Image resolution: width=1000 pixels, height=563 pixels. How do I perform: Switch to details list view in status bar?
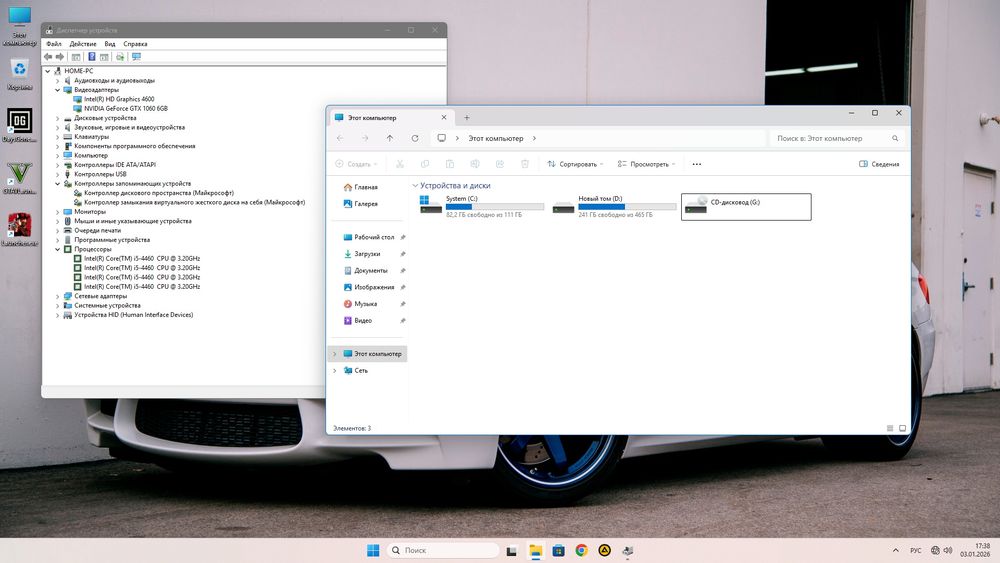[889, 428]
